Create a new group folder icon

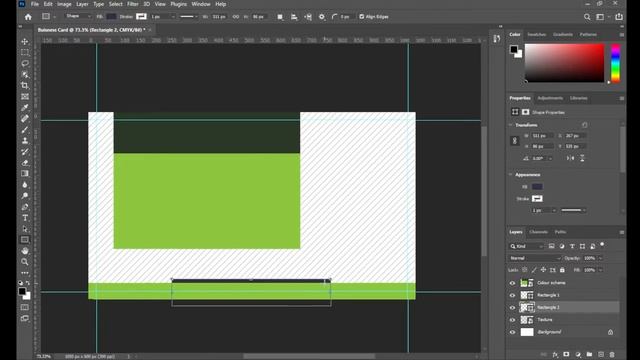click(x=589, y=354)
